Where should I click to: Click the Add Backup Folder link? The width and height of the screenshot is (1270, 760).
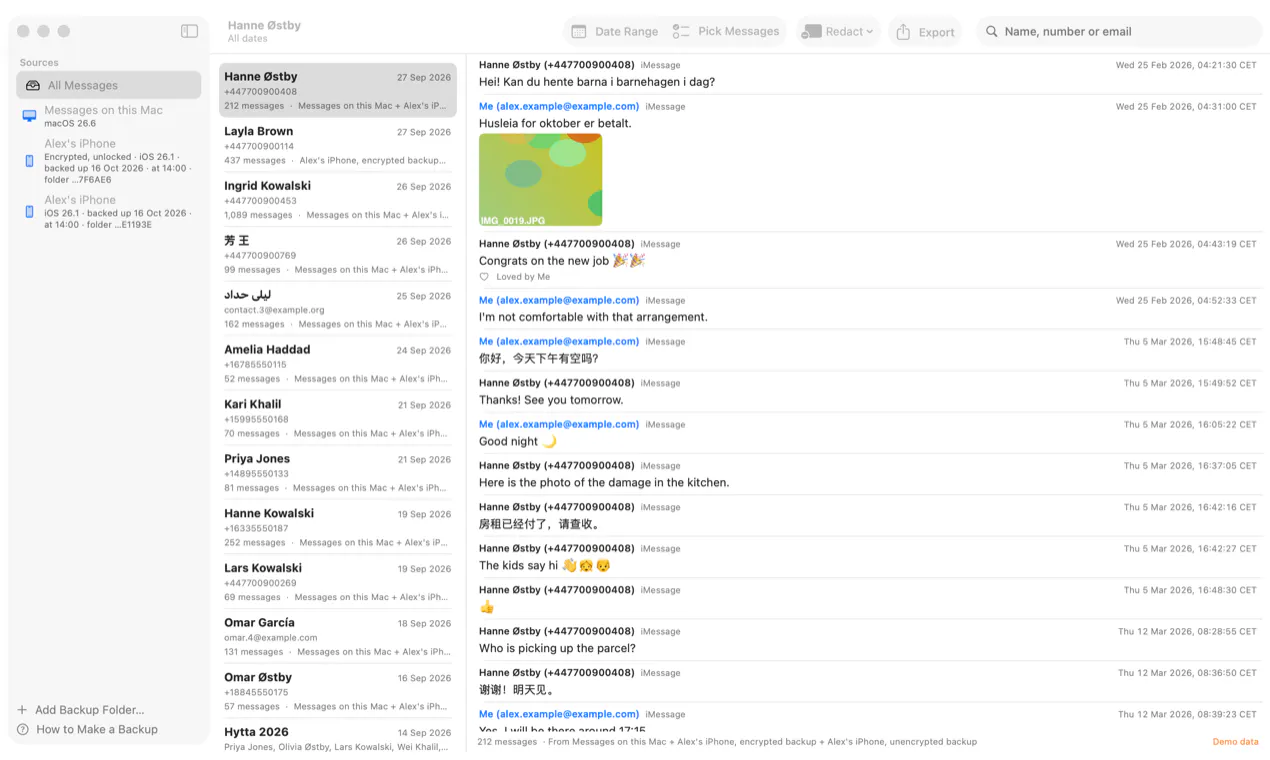click(81, 710)
